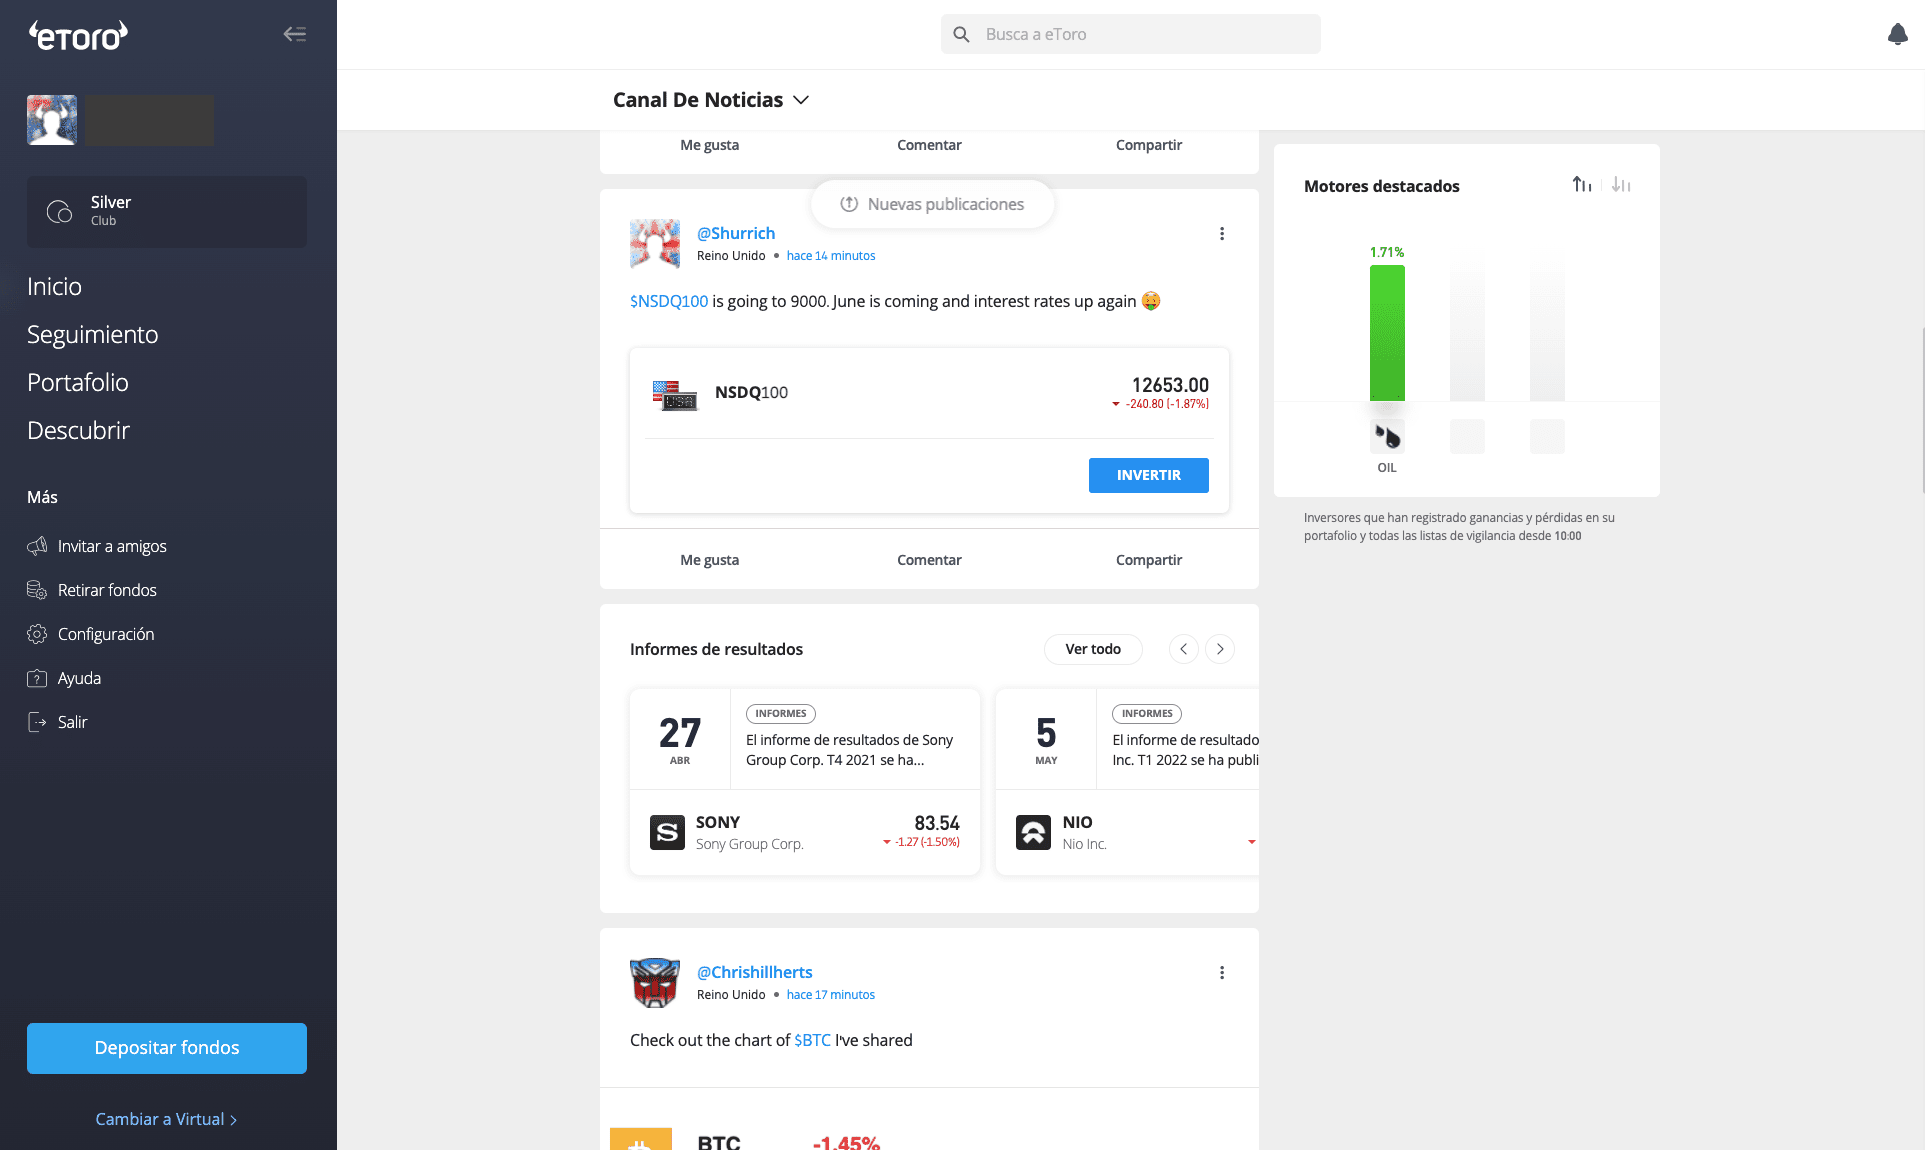Image resolution: width=1925 pixels, height=1150 pixels.
Task: Open @Shurrich profile link
Action: tap(736, 233)
